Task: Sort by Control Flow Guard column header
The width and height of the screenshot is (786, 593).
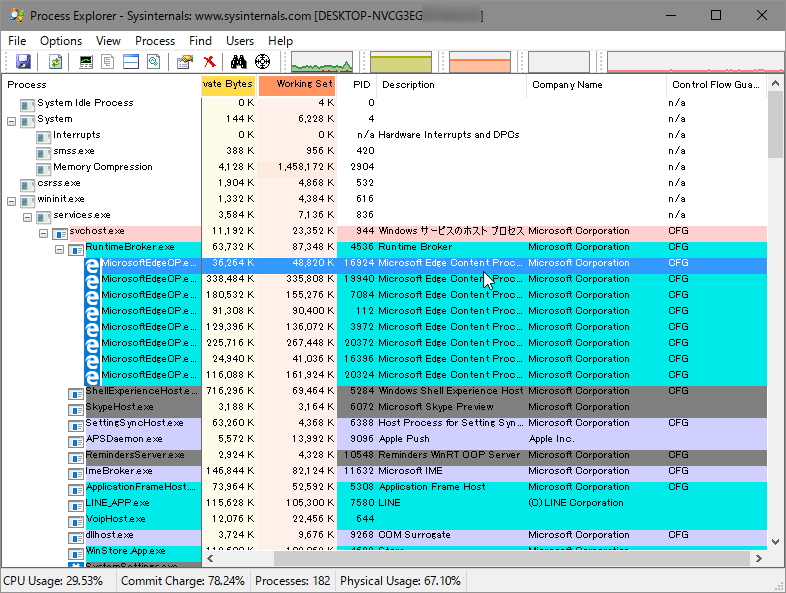Action: point(716,85)
